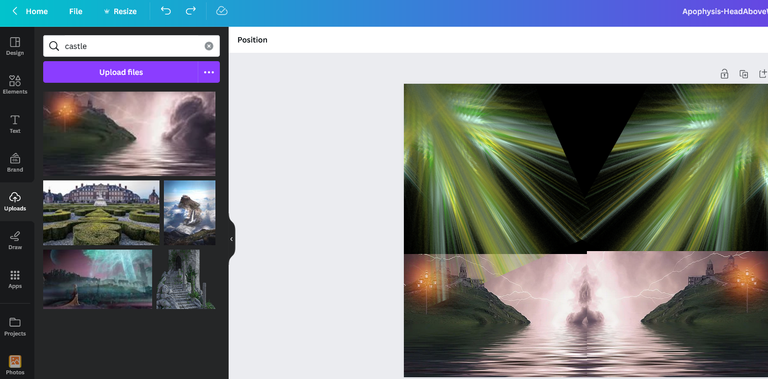This screenshot has width=768, height=379.
Task: Click the Redo arrow
Action: coord(191,11)
